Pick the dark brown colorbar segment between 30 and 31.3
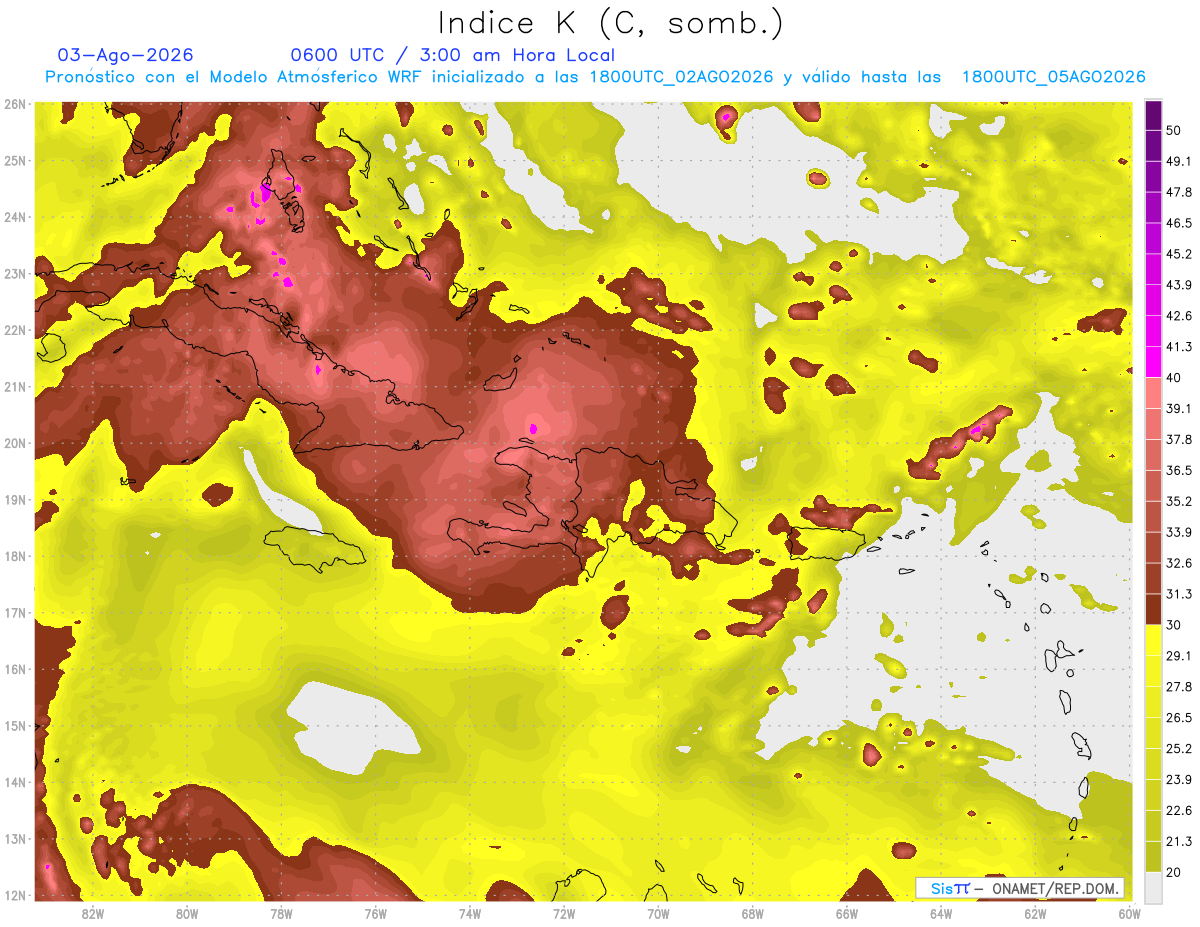 tap(1153, 609)
